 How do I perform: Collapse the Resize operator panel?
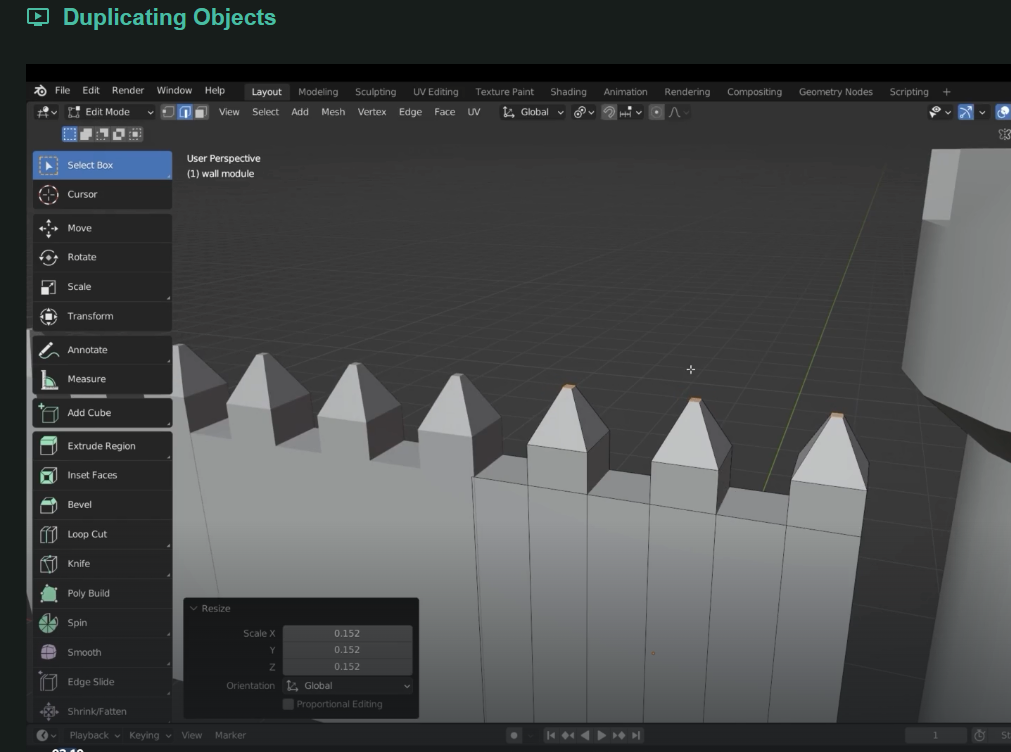tap(194, 608)
